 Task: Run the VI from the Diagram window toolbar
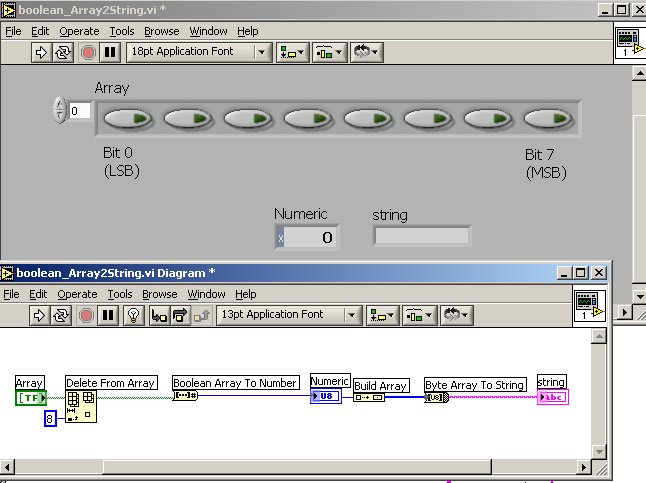[40, 316]
